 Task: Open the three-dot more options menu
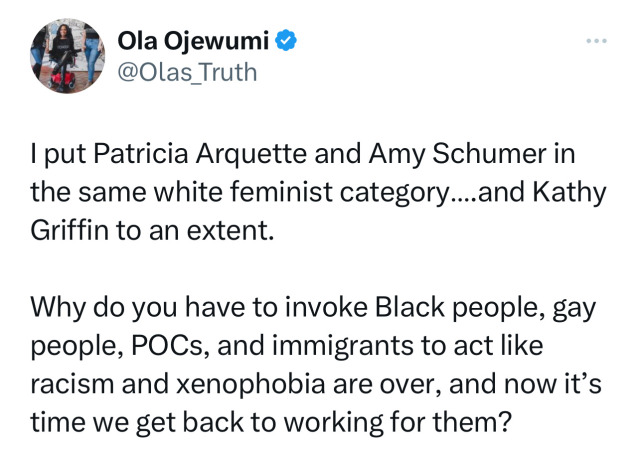[597, 41]
